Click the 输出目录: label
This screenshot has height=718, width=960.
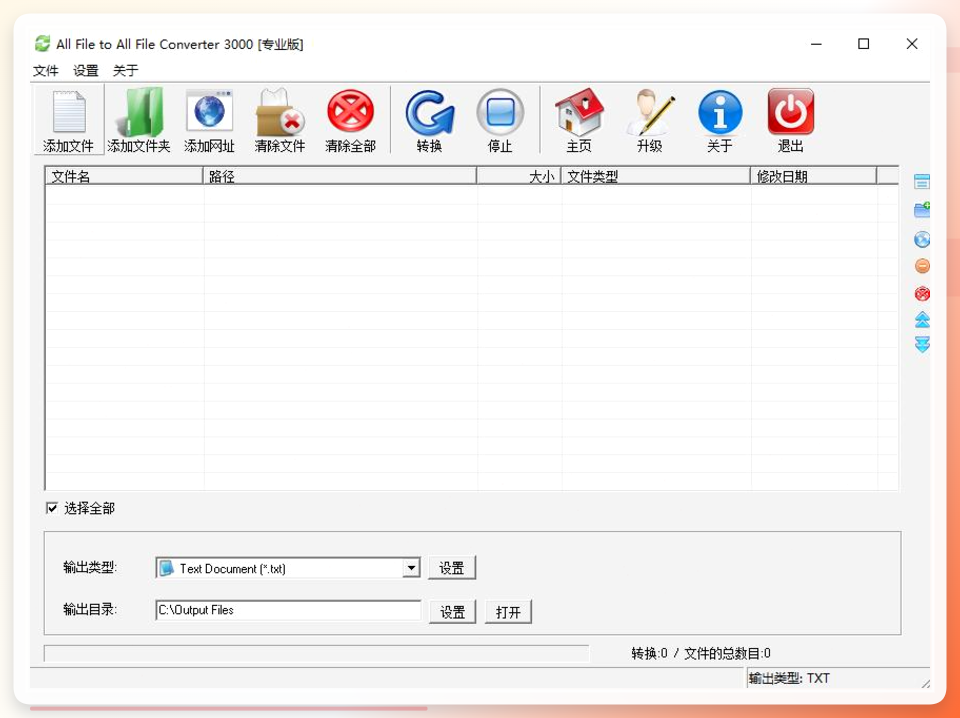[x=90, y=610]
